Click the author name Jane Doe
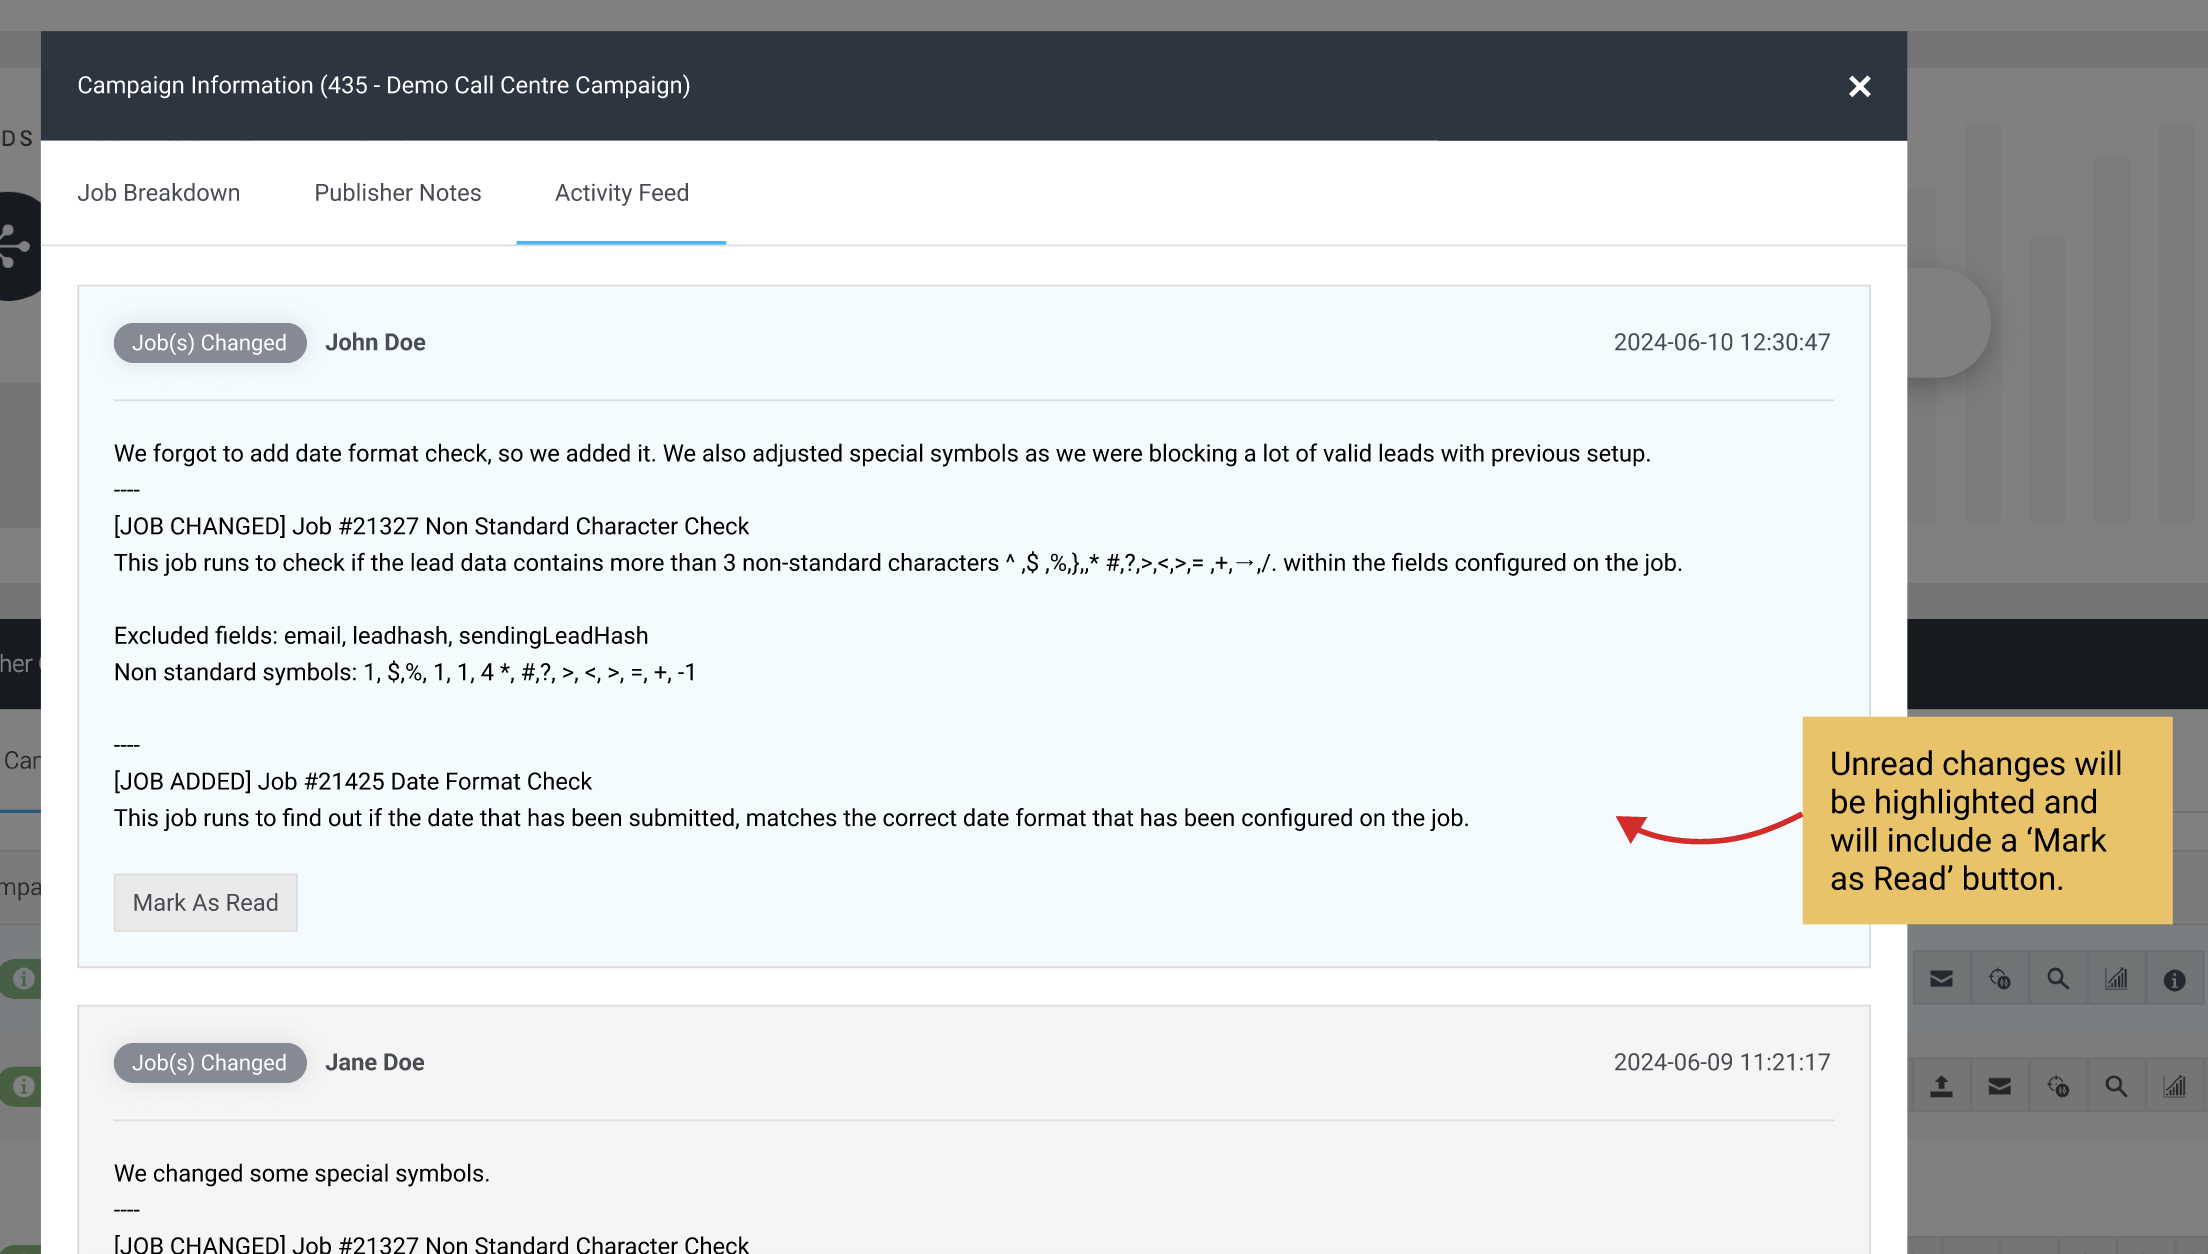This screenshot has height=1254, width=2208. [x=375, y=1062]
